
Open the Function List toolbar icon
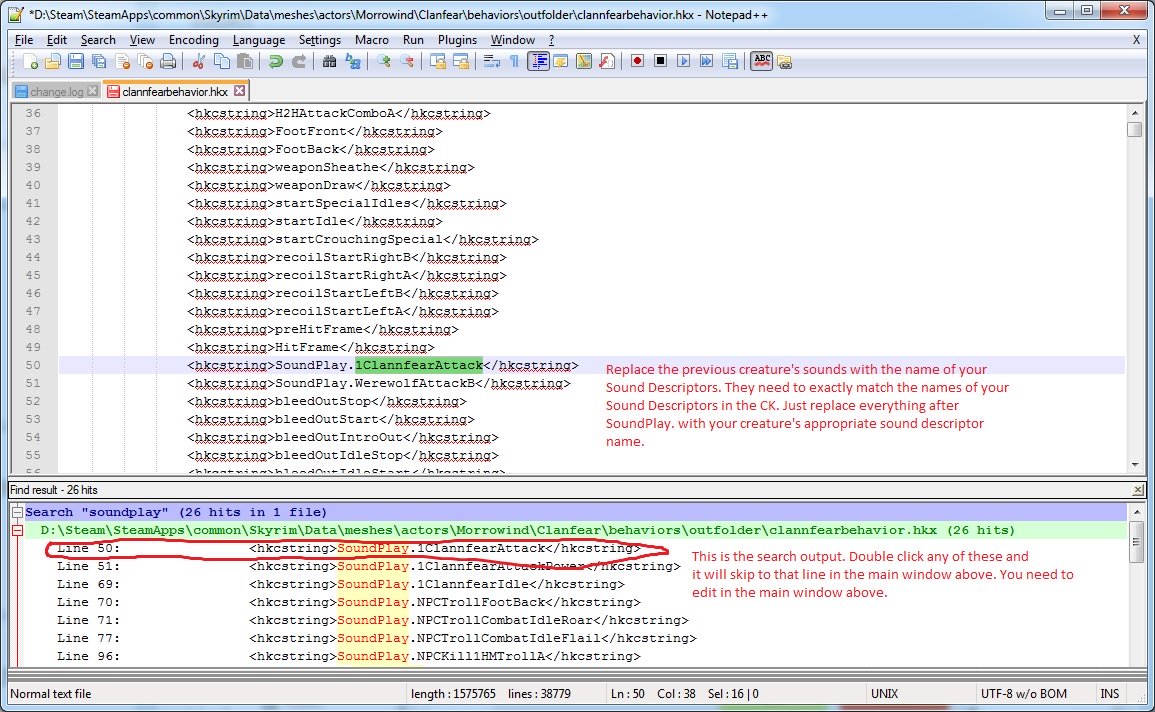606,62
